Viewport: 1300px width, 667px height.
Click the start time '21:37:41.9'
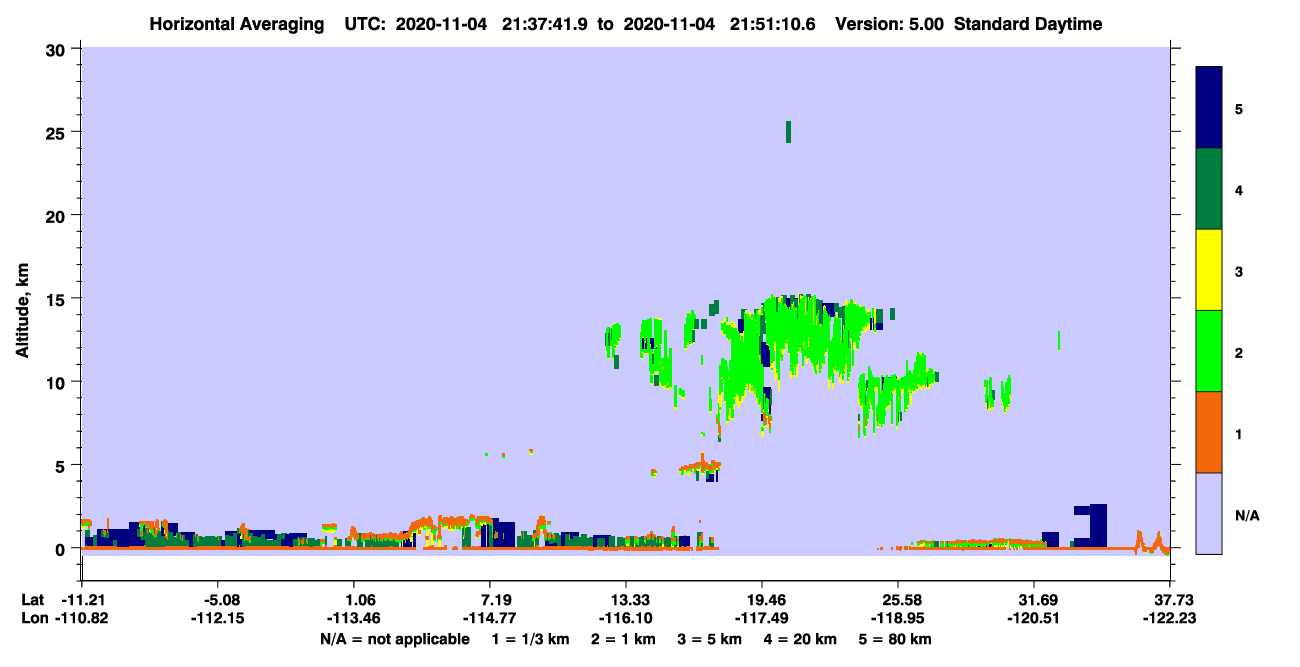click(x=544, y=24)
